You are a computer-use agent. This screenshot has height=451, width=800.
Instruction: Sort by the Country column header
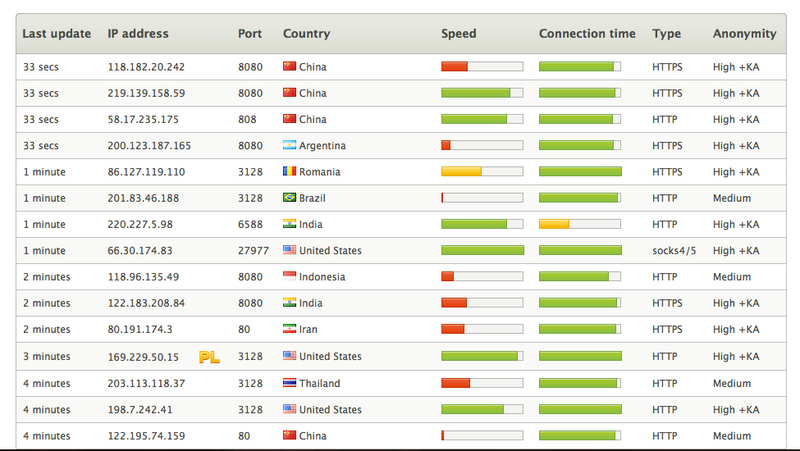(x=307, y=34)
